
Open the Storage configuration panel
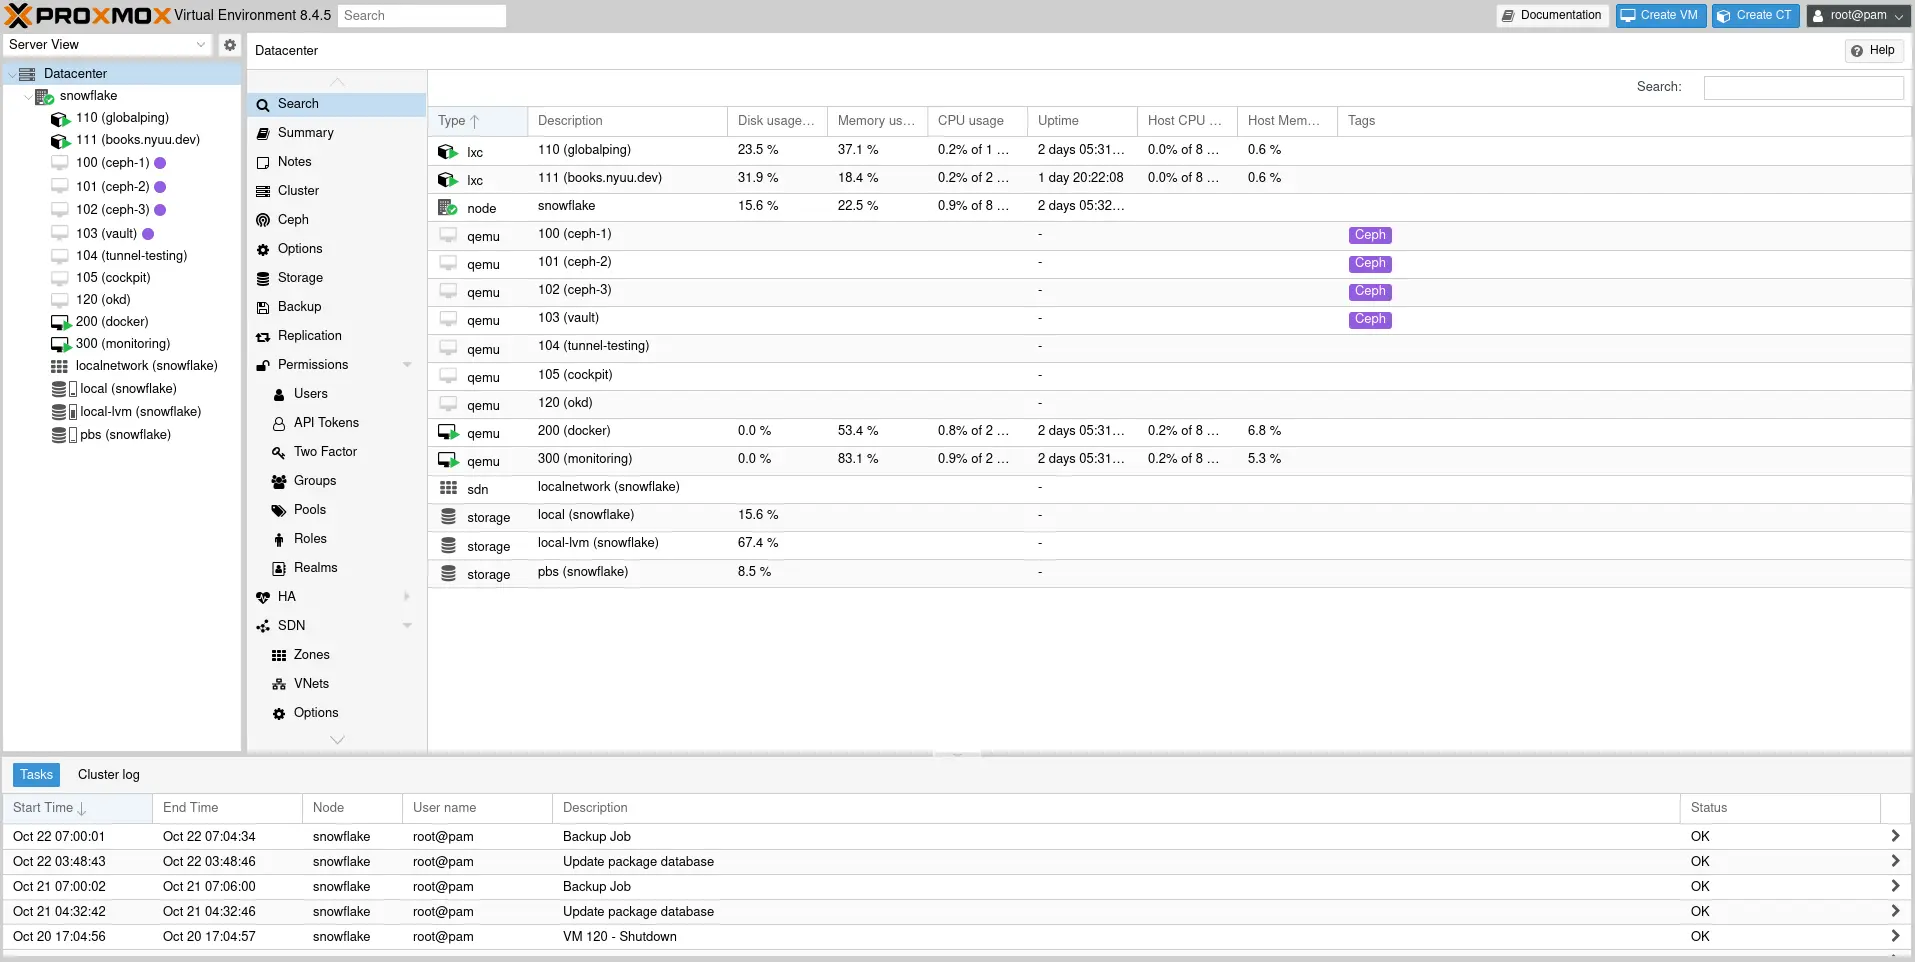point(299,277)
